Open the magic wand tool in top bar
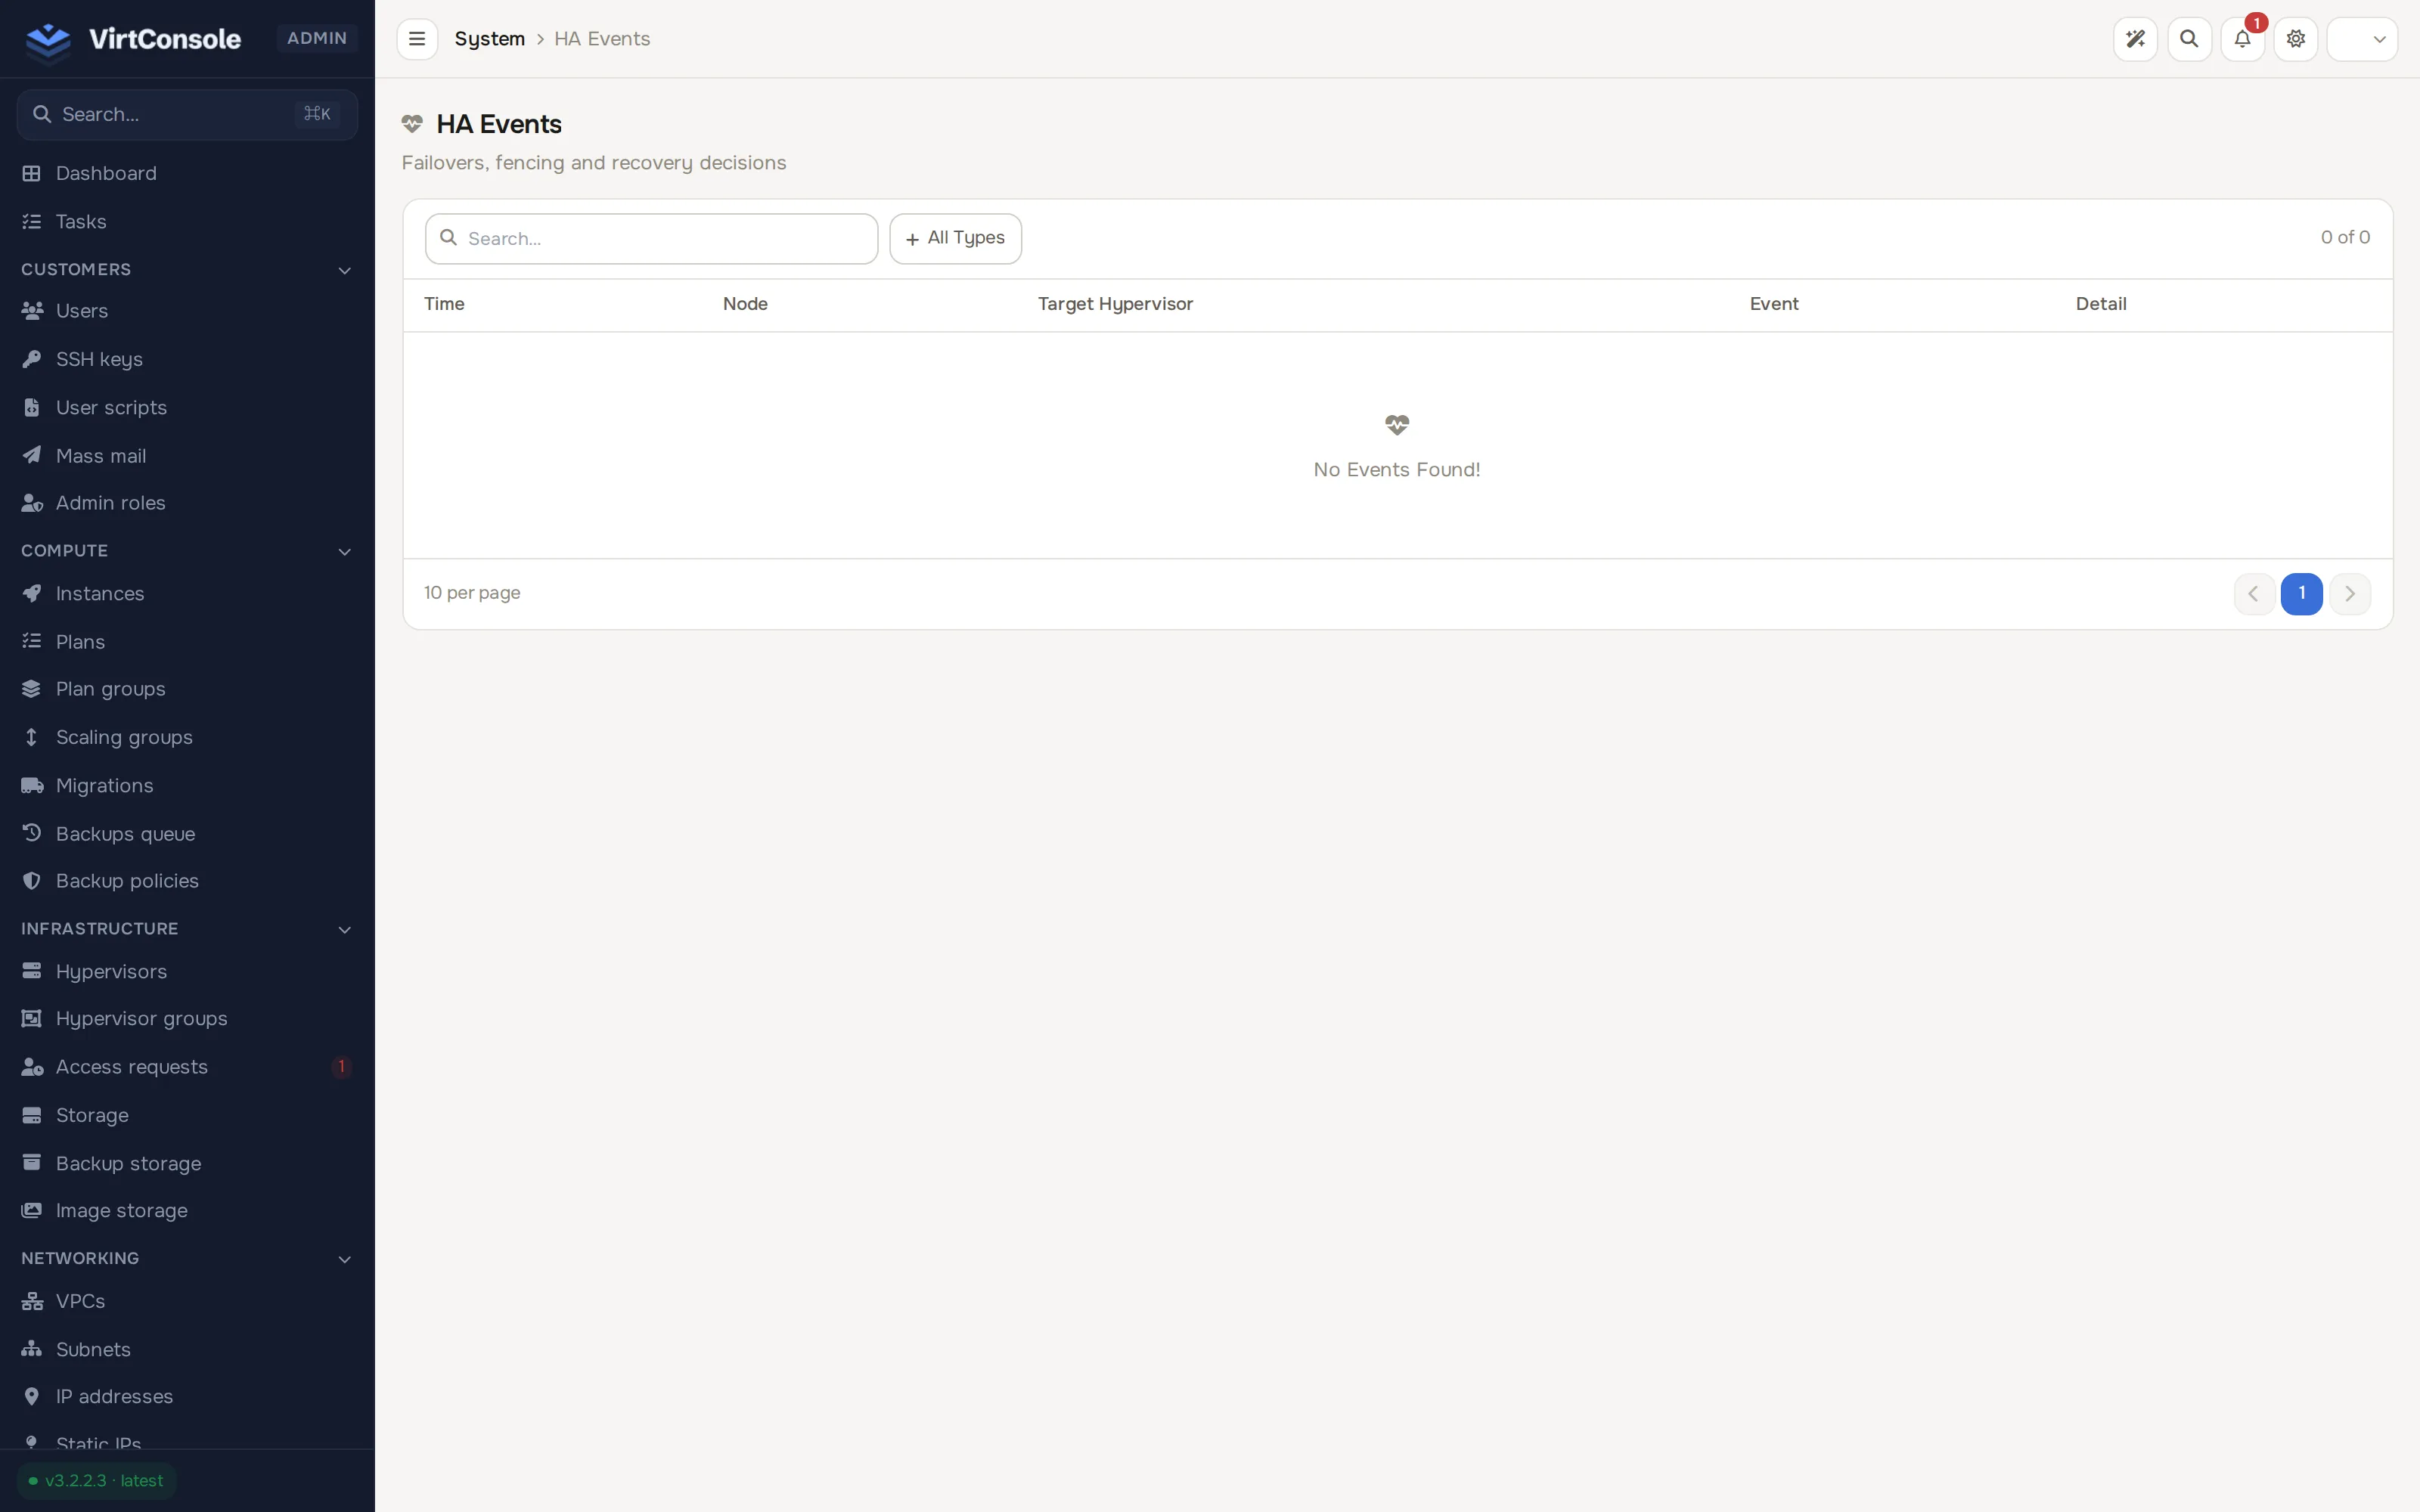Screen dimensions: 2420x1512 point(2135,39)
